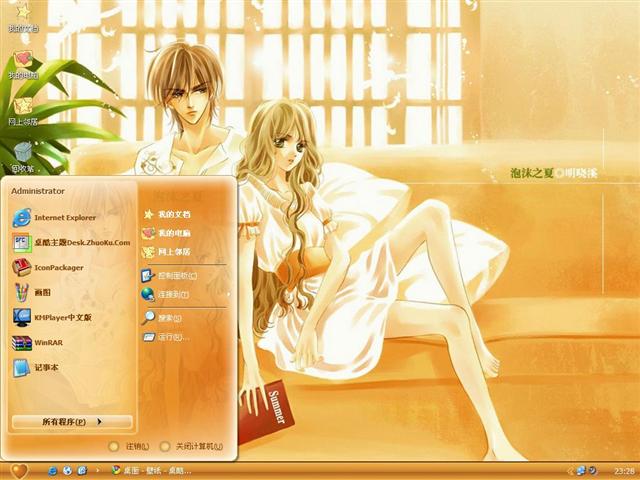Open Network Neighborhood desktop icon
This screenshot has width=640, height=480.
point(23,111)
